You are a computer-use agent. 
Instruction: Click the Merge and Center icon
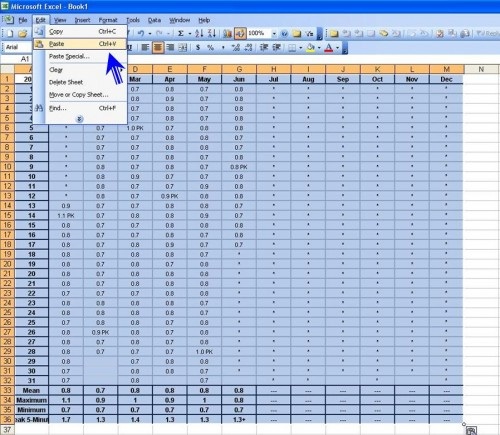point(183,48)
